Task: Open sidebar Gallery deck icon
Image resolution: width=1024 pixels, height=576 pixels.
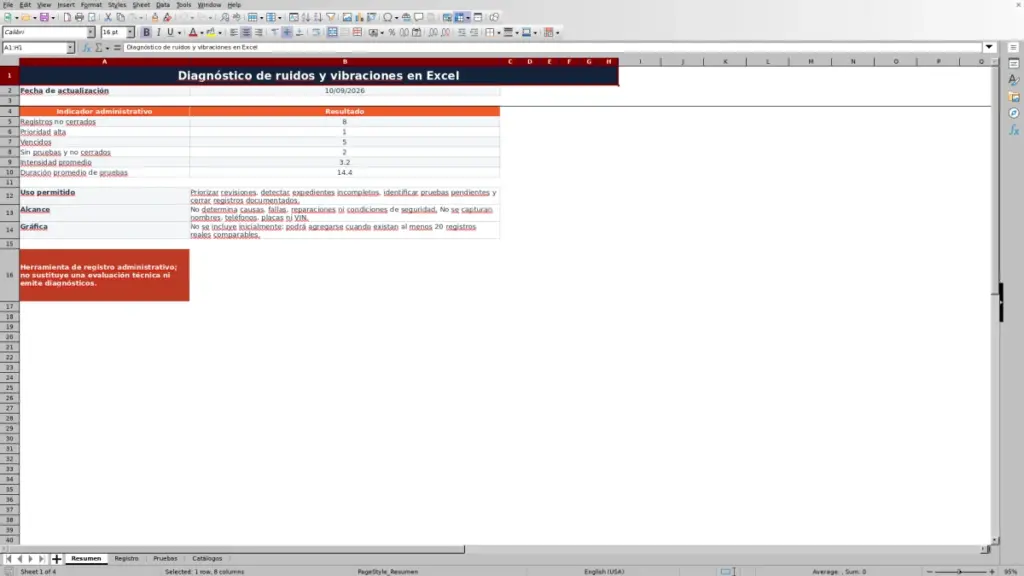Action: pyautogui.click(x=1014, y=97)
